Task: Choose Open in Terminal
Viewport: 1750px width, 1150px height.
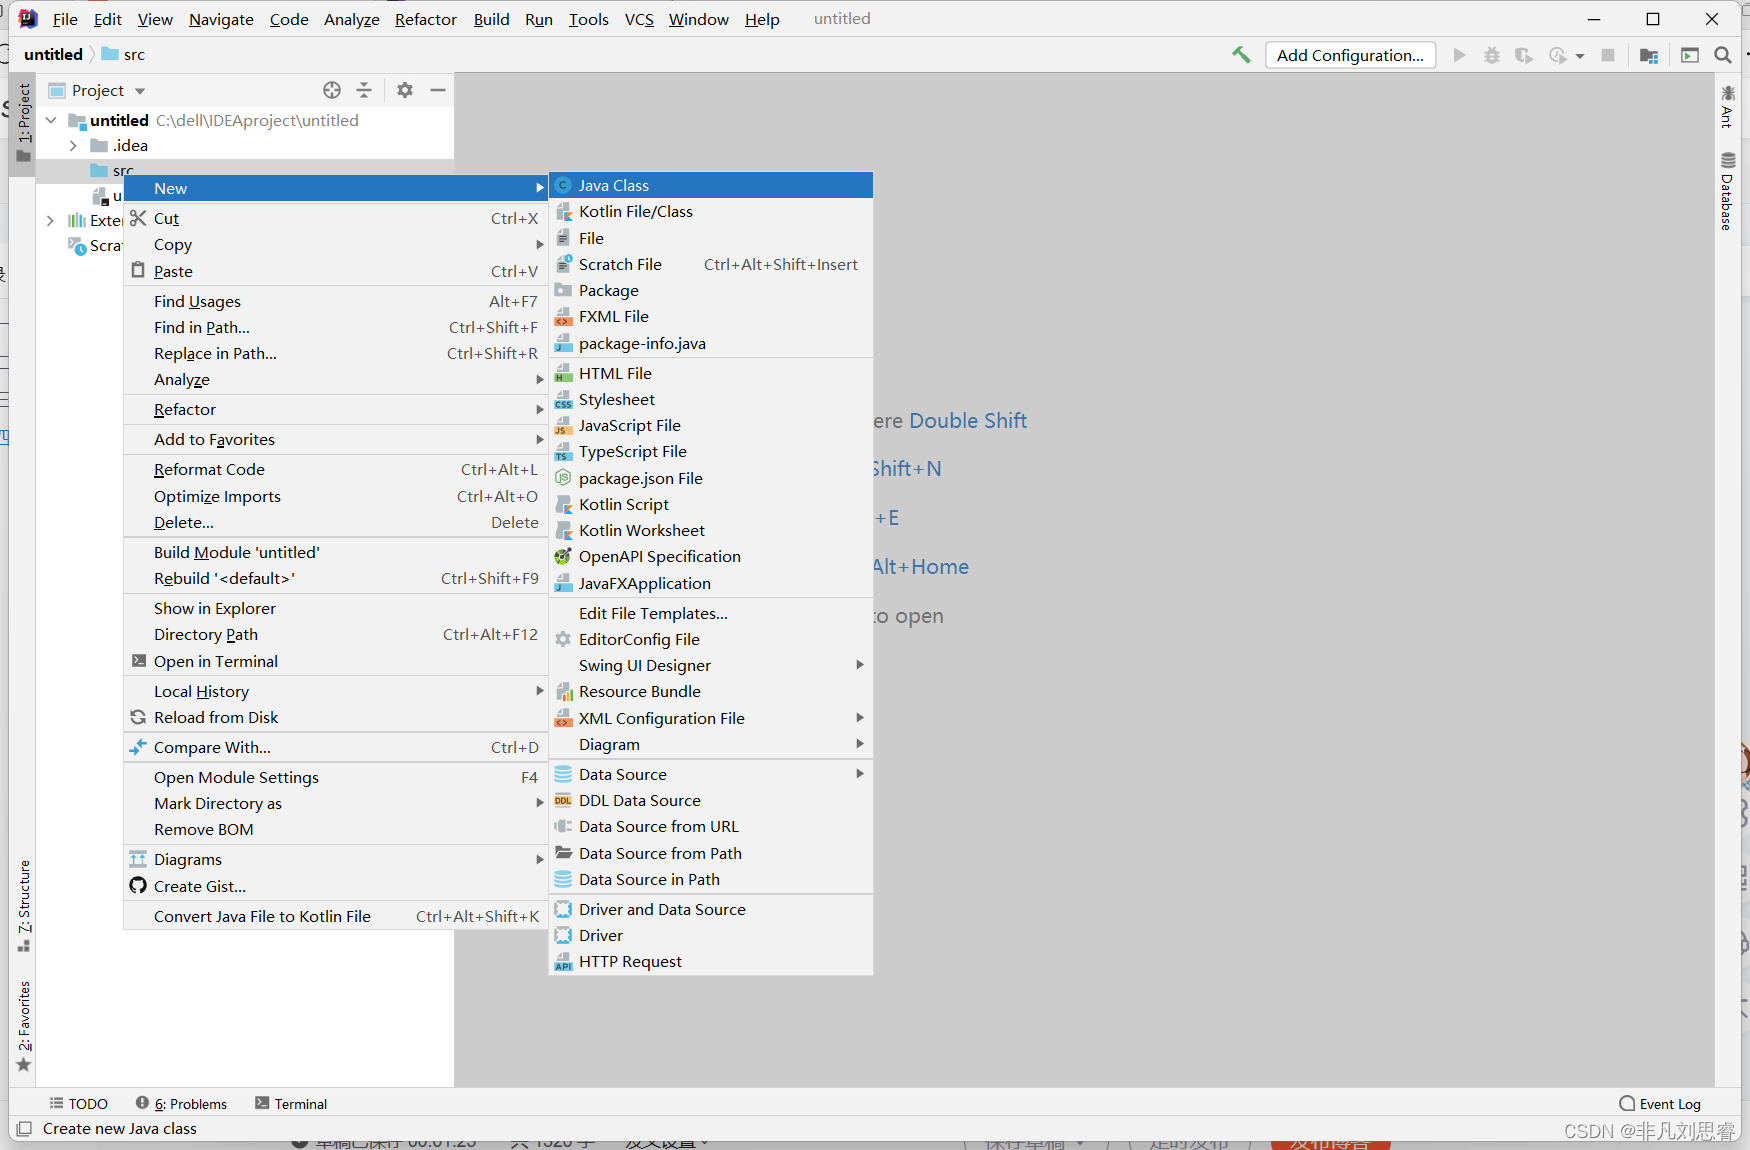Action: point(336,661)
